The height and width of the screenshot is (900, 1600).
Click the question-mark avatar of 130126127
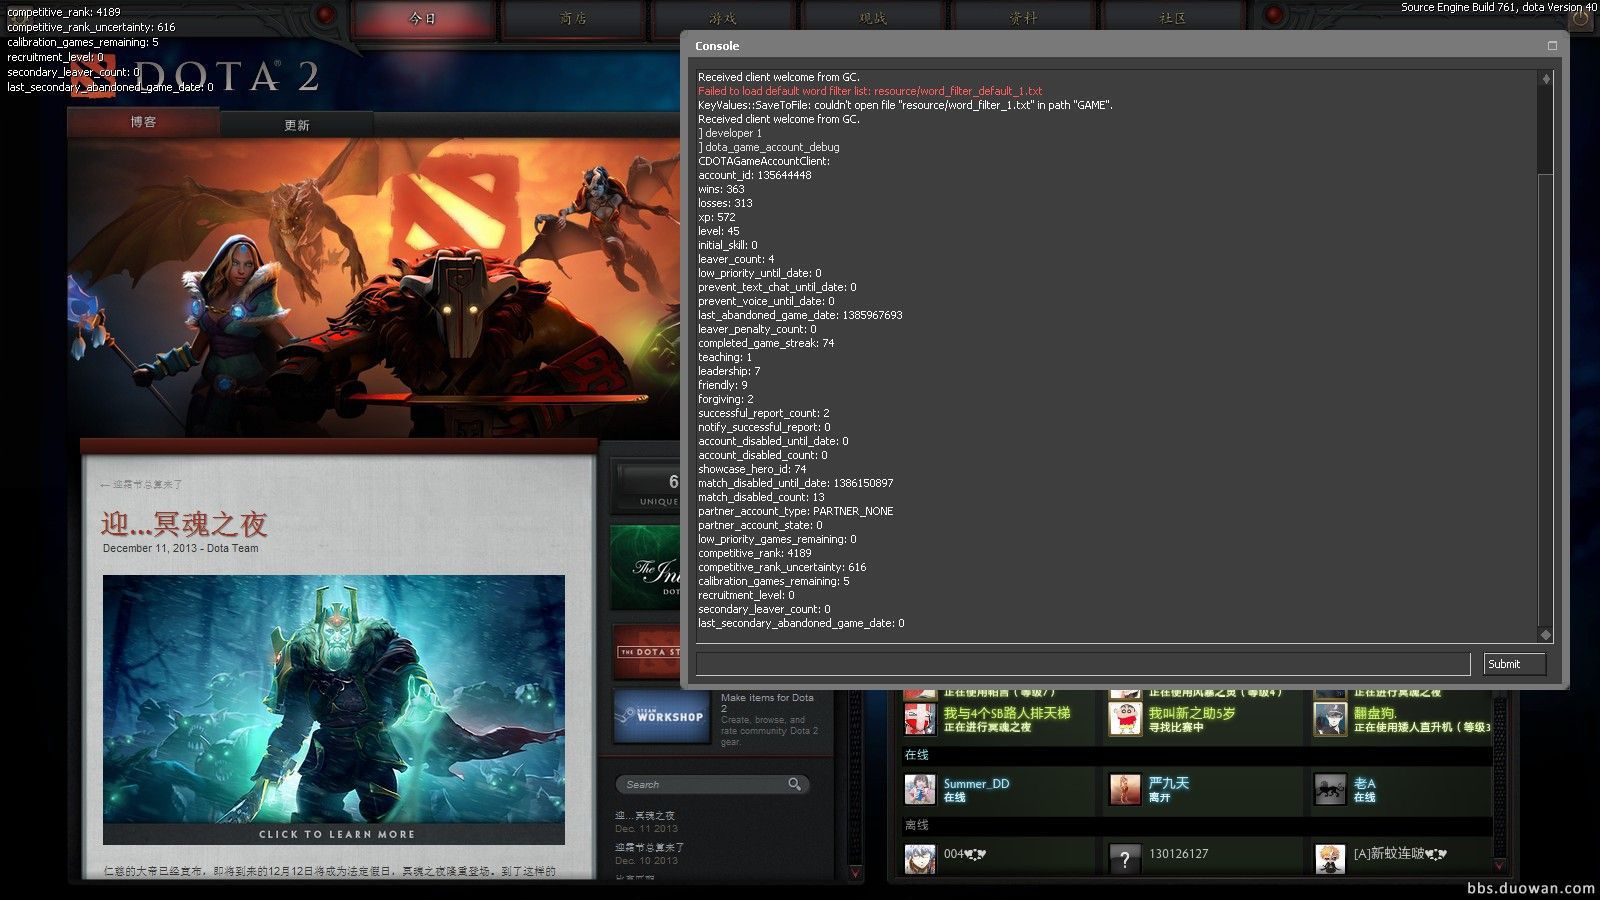tap(1124, 858)
